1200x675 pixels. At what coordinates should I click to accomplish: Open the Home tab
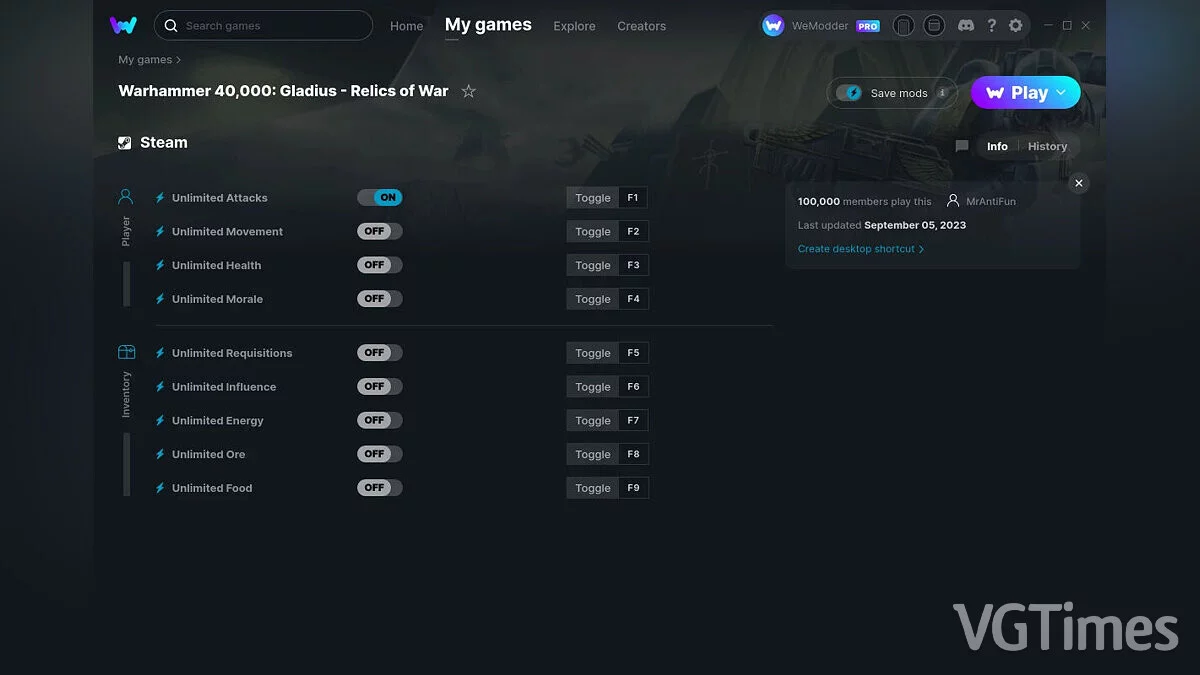[x=407, y=26]
